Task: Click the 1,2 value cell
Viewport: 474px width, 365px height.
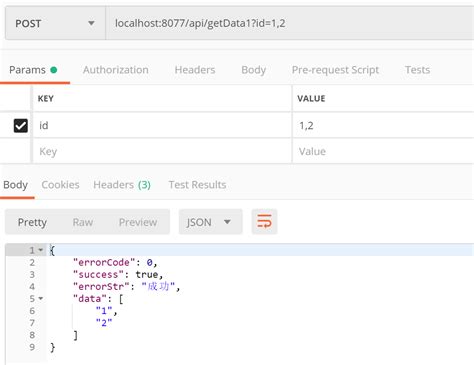Action: (383, 125)
